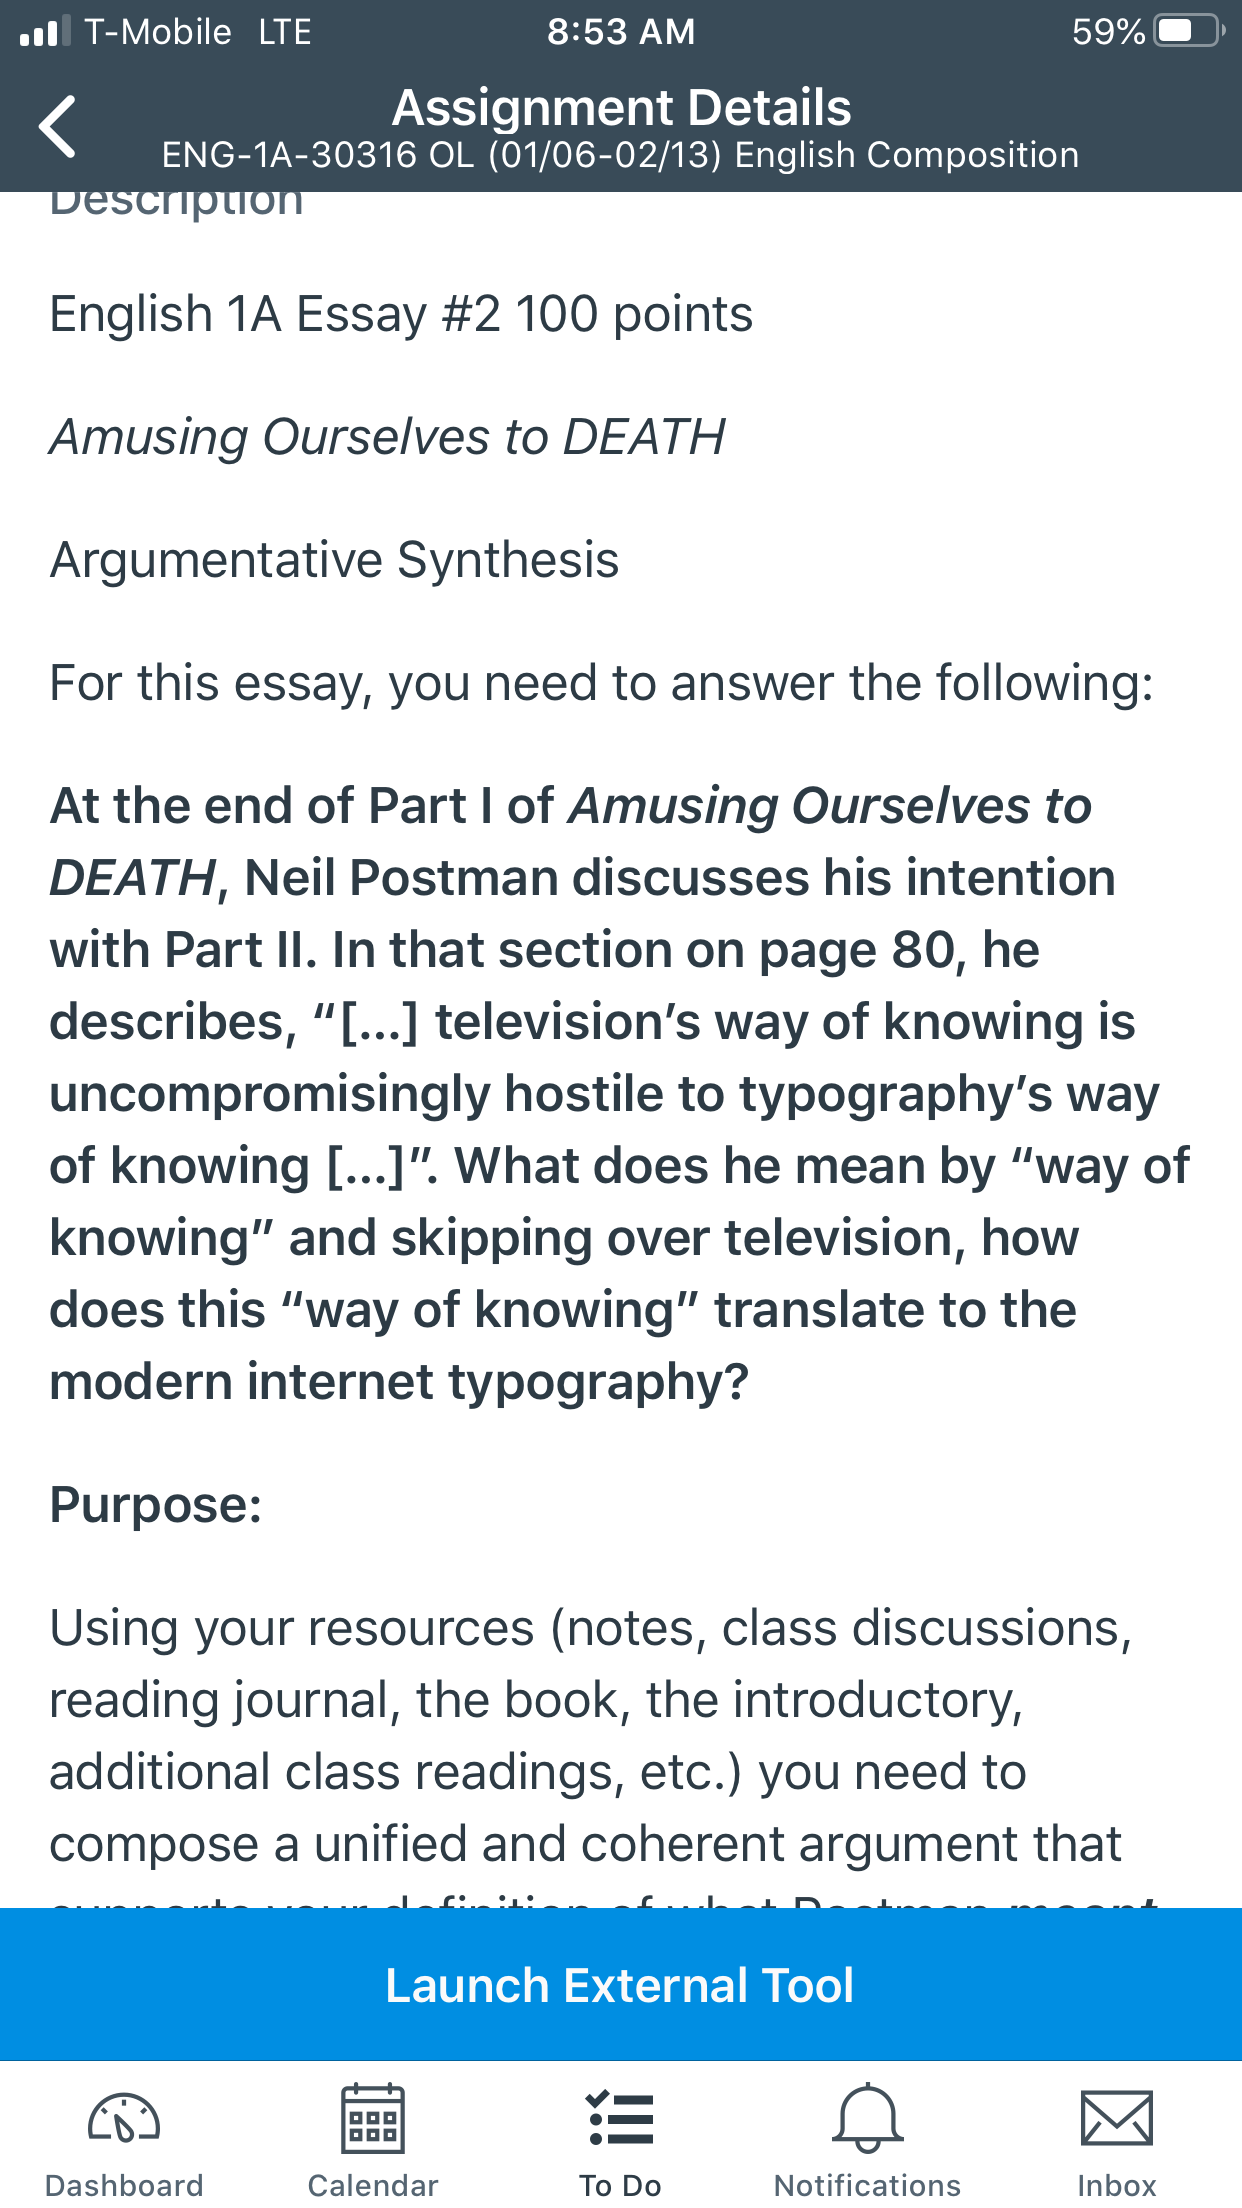Tap the bold Purpose: heading
1242x2208 pixels.
coord(156,1504)
